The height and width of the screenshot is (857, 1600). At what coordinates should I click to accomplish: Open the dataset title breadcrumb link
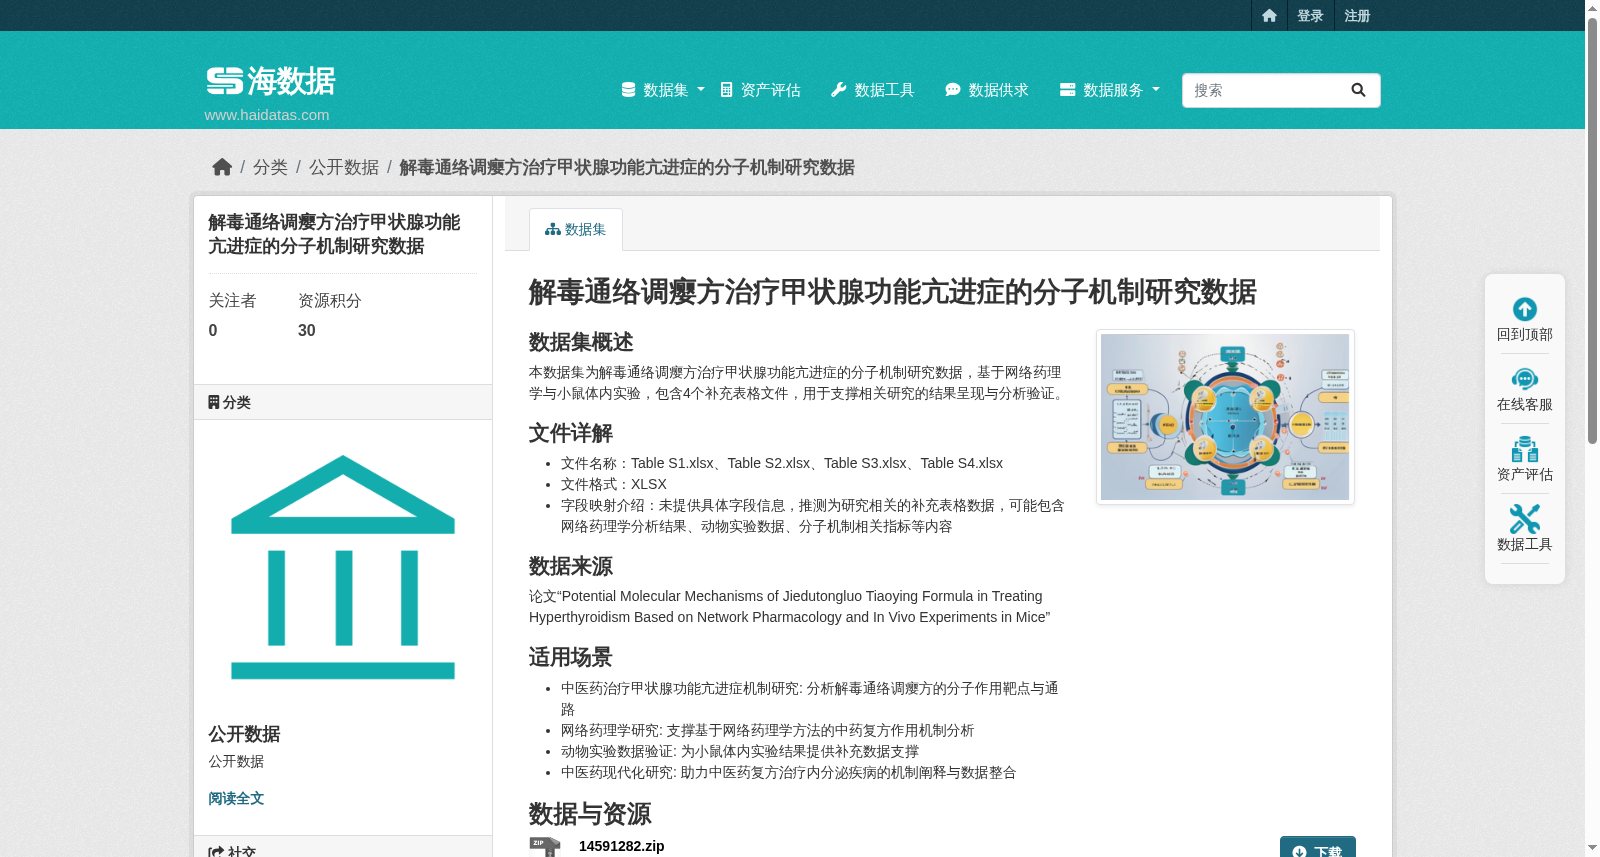(627, 167)
